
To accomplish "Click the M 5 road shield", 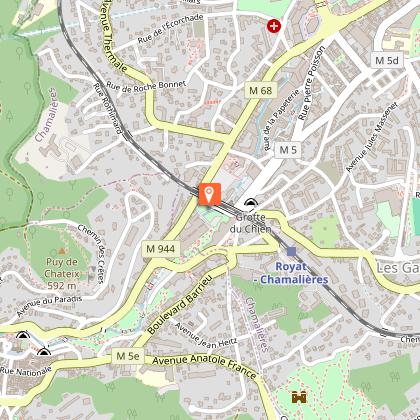I will [x=288, y=150].
